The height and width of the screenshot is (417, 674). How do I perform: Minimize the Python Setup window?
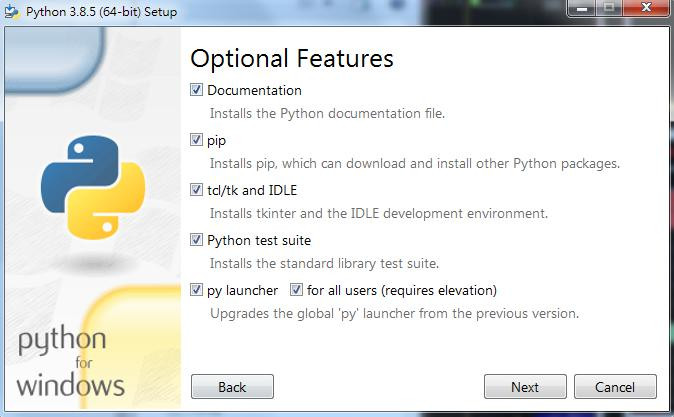(x=582, y=8)
